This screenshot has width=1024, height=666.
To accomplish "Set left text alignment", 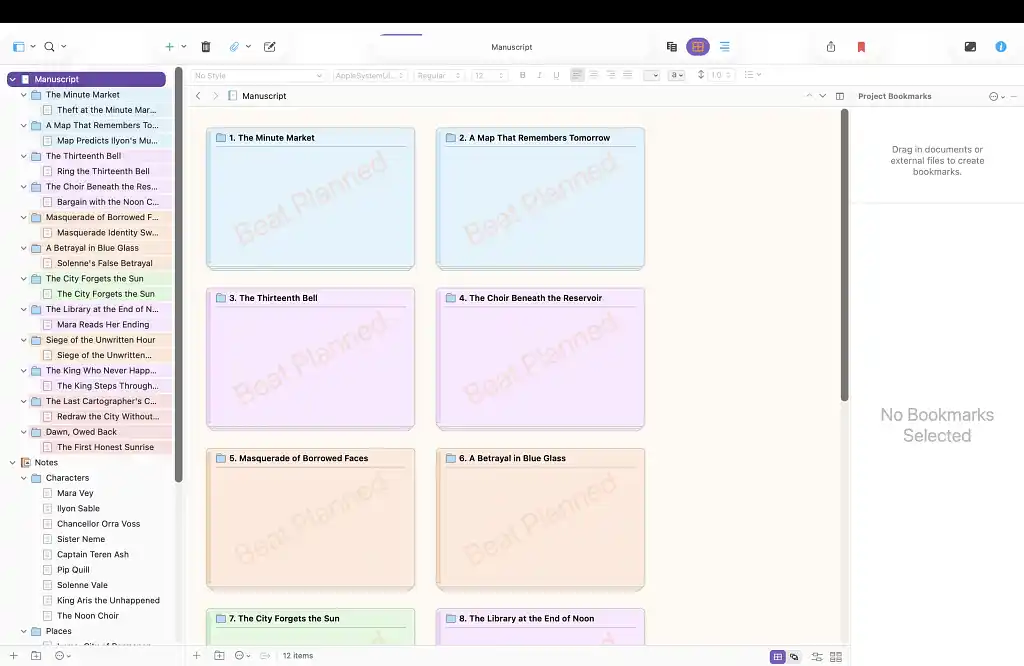I will (x=577, y=75).
